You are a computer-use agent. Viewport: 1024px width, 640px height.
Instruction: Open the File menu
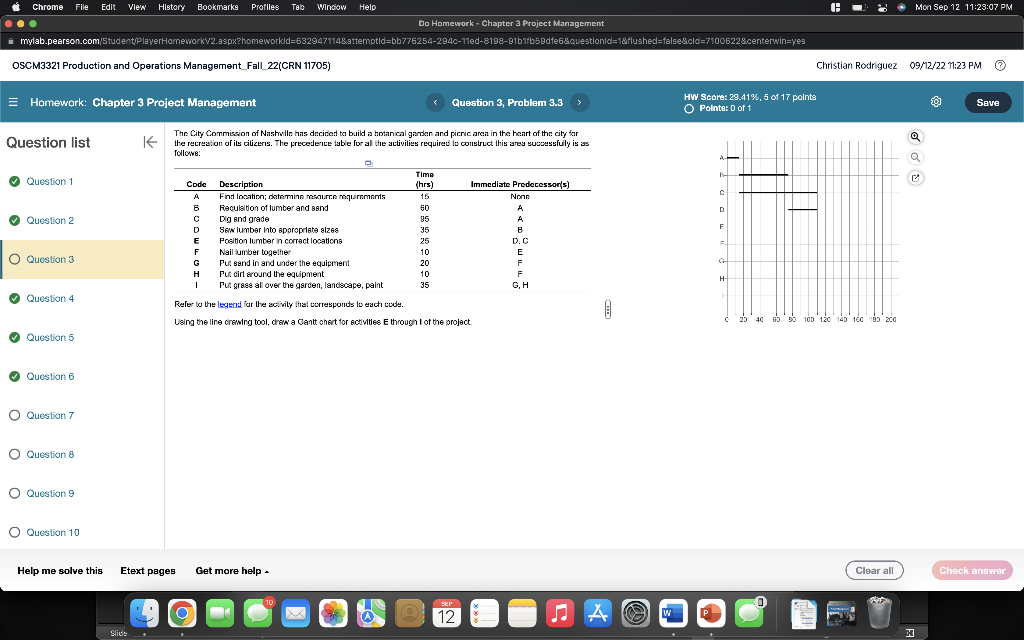click(82, 7)
